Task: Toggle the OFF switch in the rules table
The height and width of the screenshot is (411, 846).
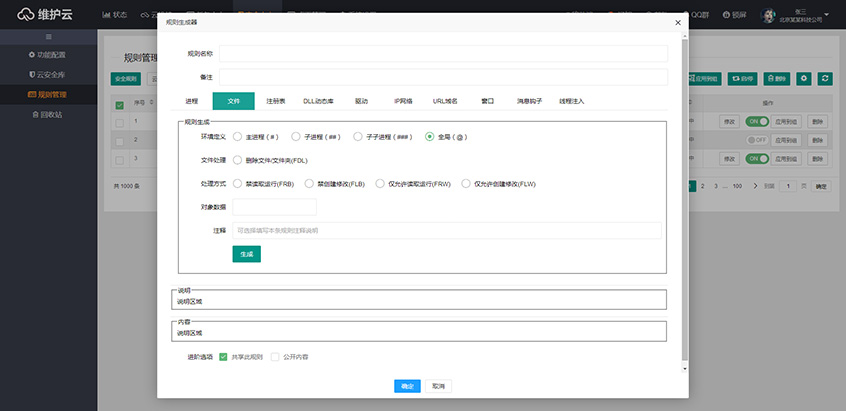Action: (x=756, y=140)
